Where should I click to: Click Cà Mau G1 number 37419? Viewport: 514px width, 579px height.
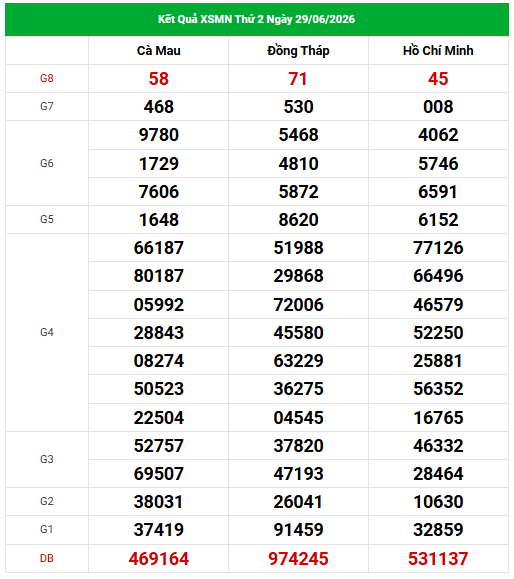[x=158, y=530]
